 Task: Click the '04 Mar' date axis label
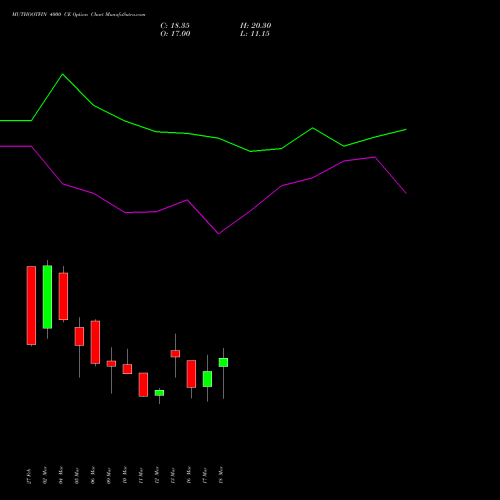(61, 475)
